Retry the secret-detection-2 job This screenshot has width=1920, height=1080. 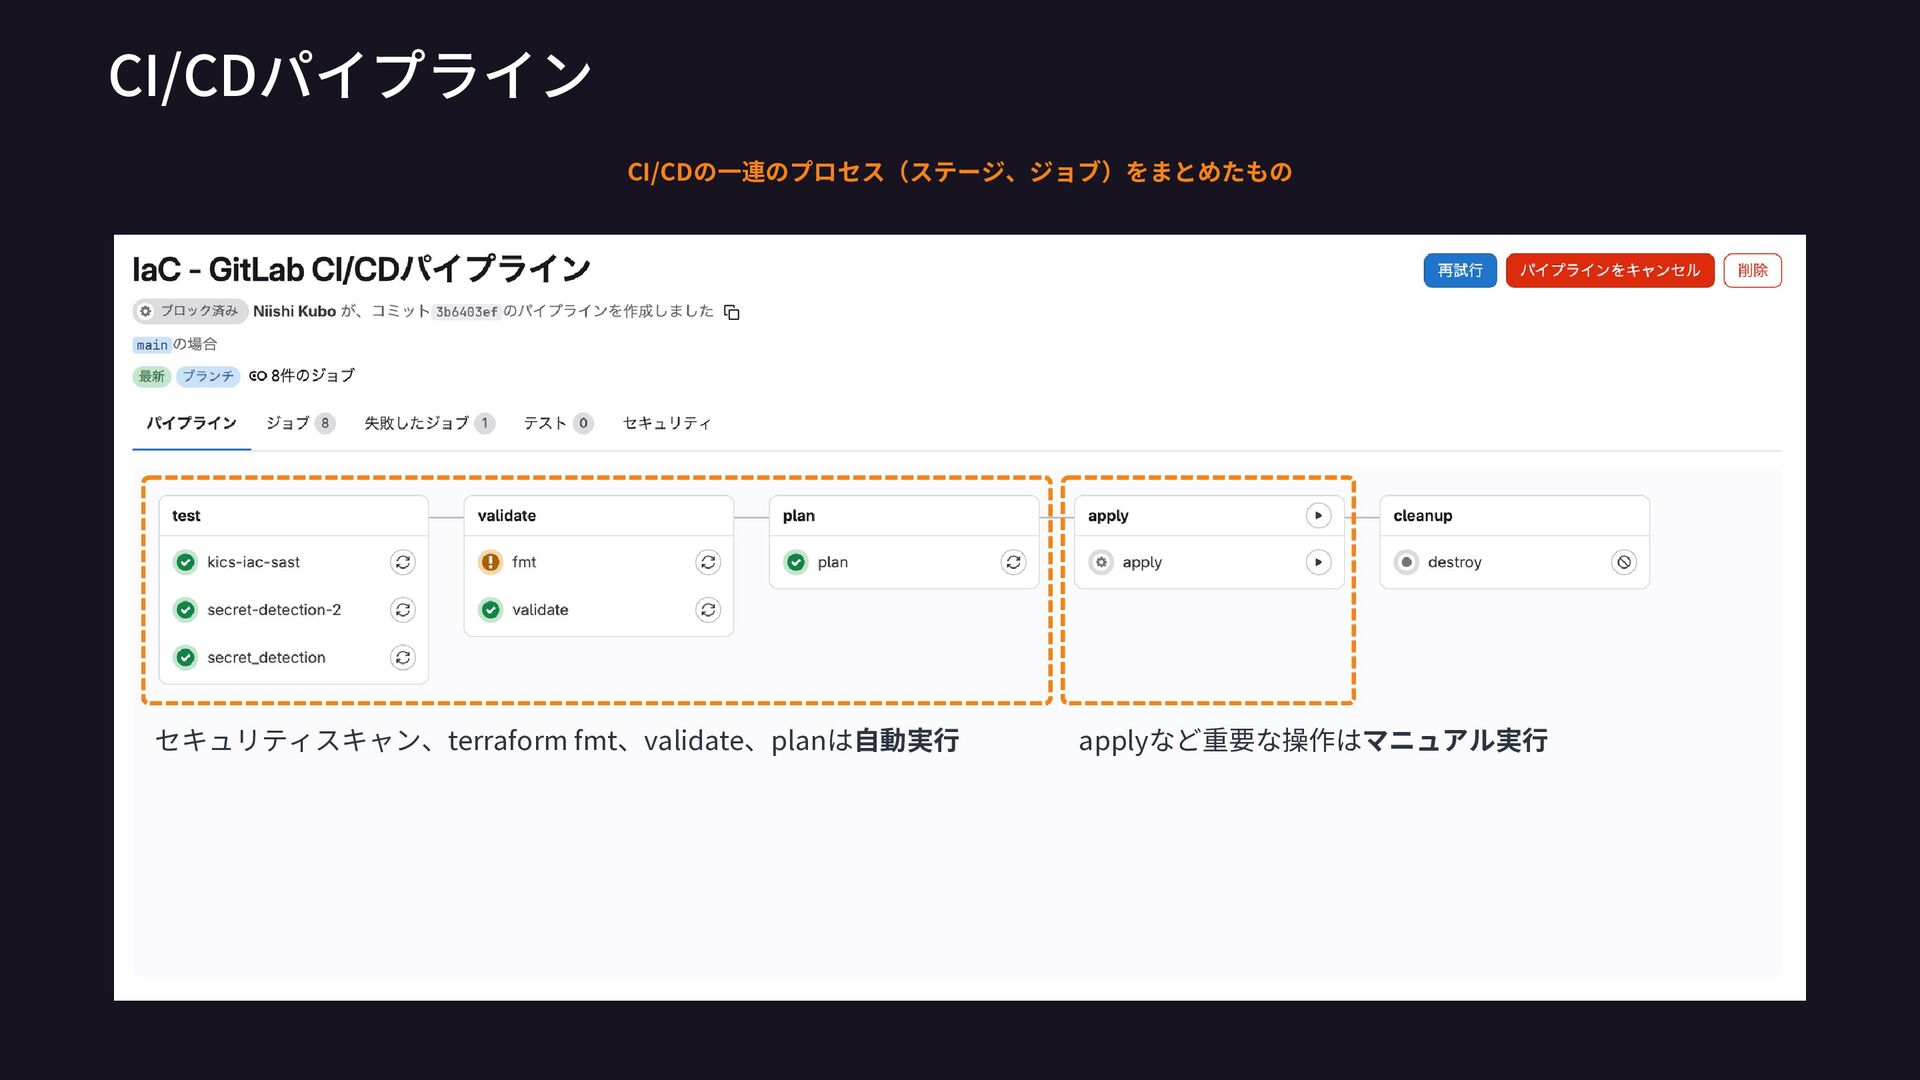tap(403, 610)
